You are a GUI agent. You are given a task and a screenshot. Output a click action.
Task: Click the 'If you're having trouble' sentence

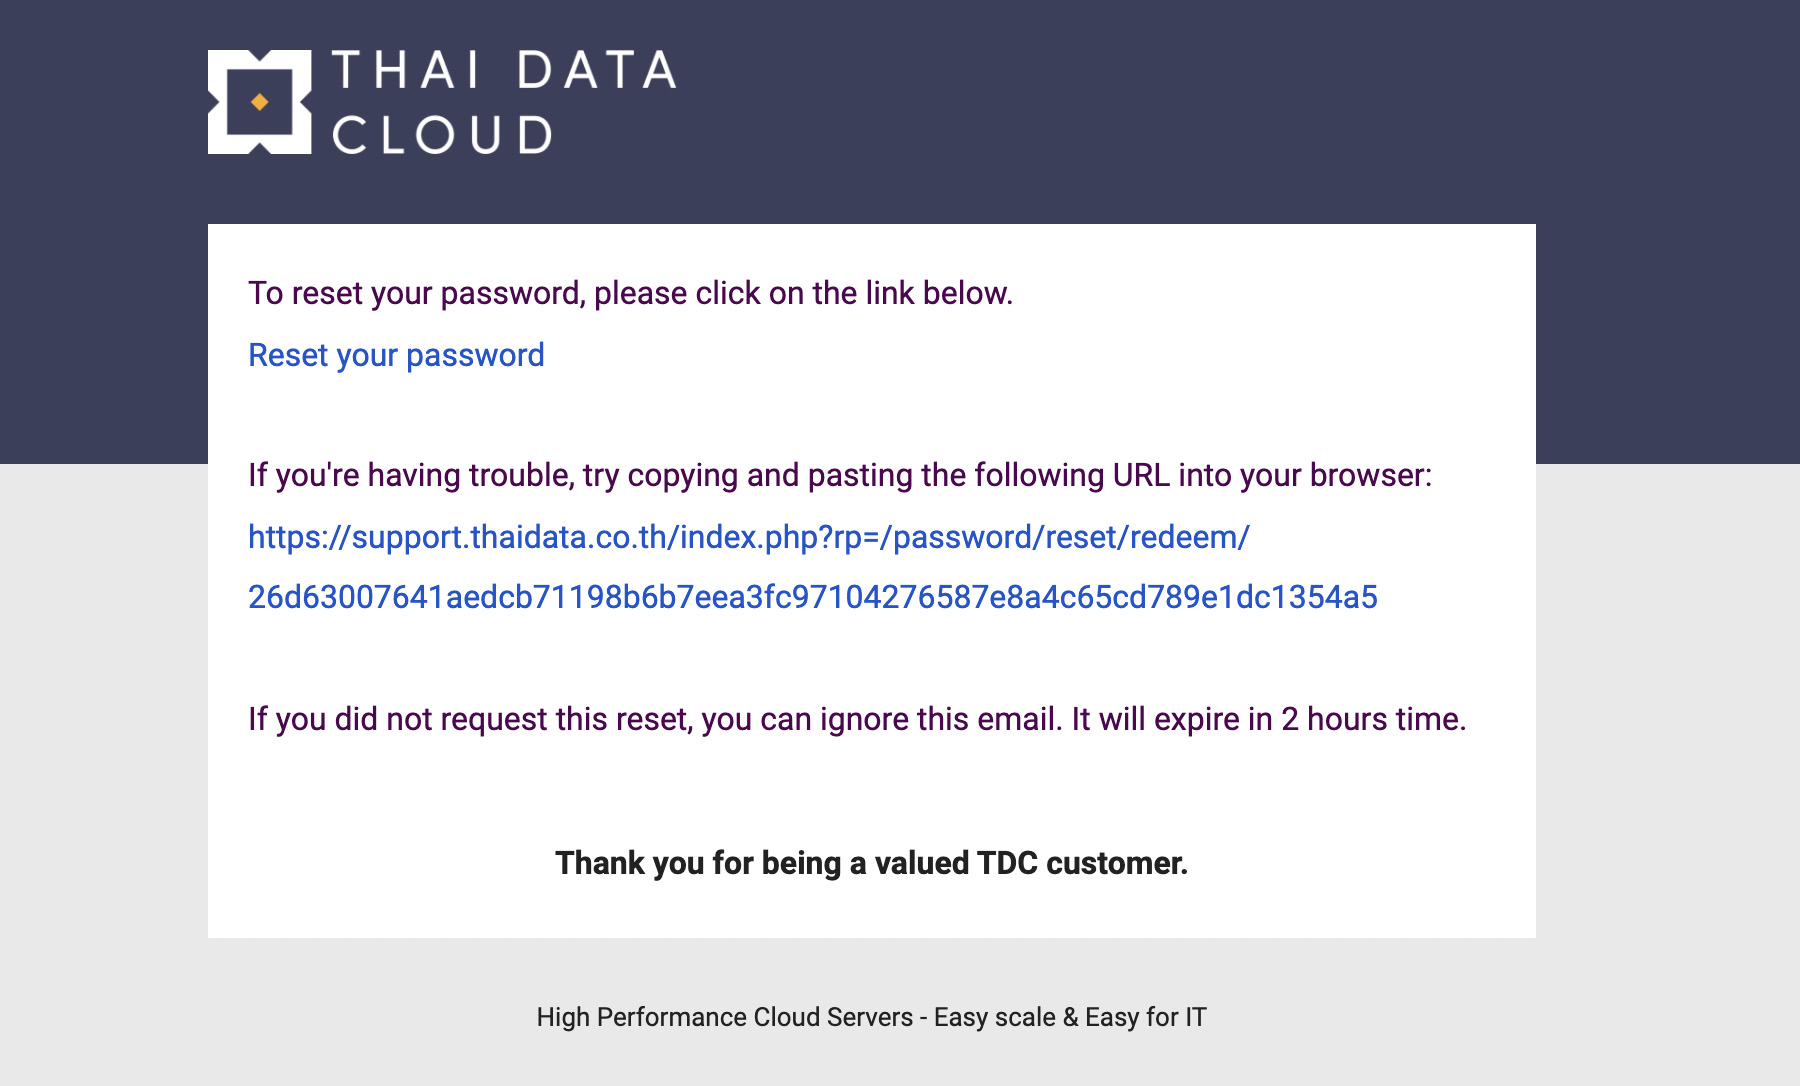point(840,475)
